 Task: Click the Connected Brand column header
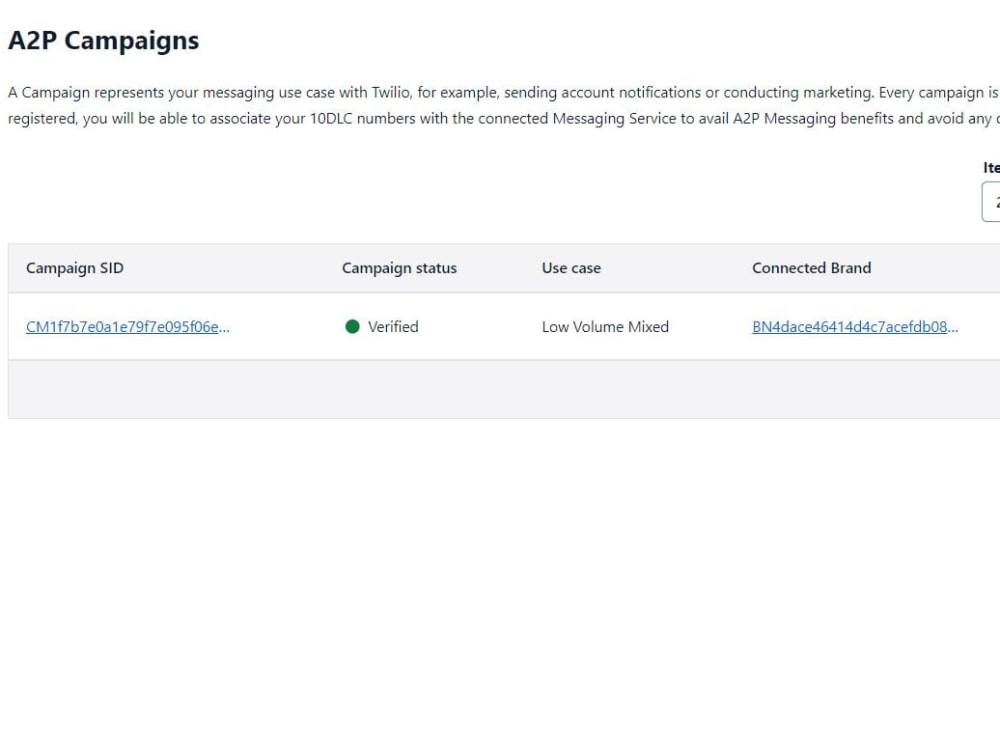coord(811,268)
